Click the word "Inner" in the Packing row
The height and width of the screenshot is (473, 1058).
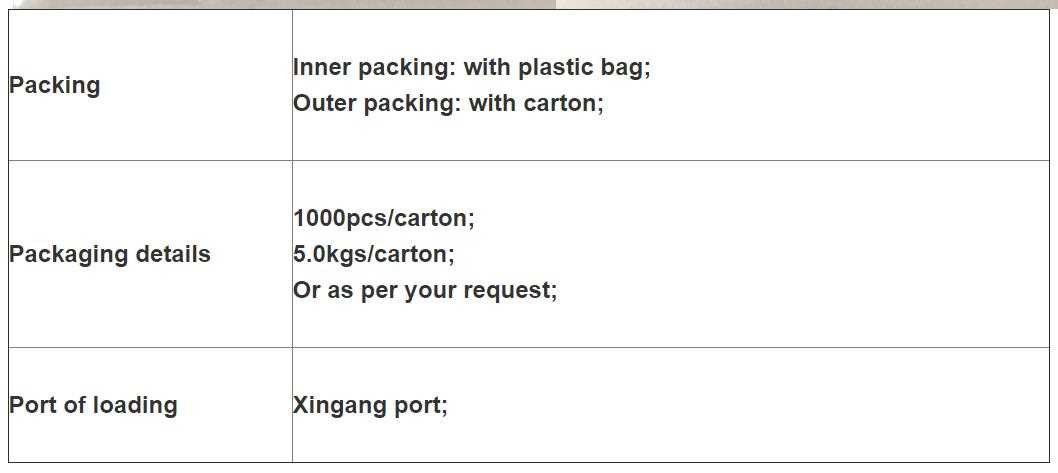(x=321, y=67)
